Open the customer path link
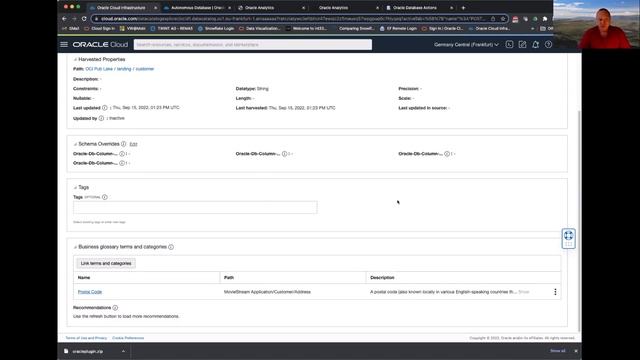 tap(145, 69)
